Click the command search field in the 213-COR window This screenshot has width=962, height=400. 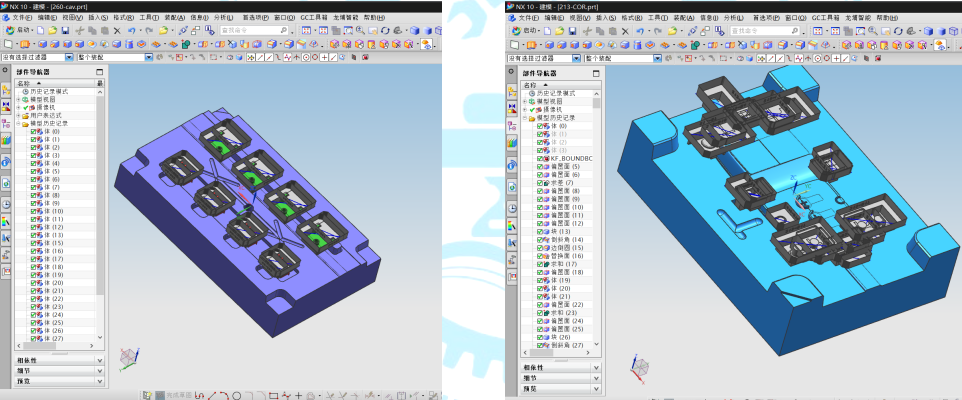[762, 31]
